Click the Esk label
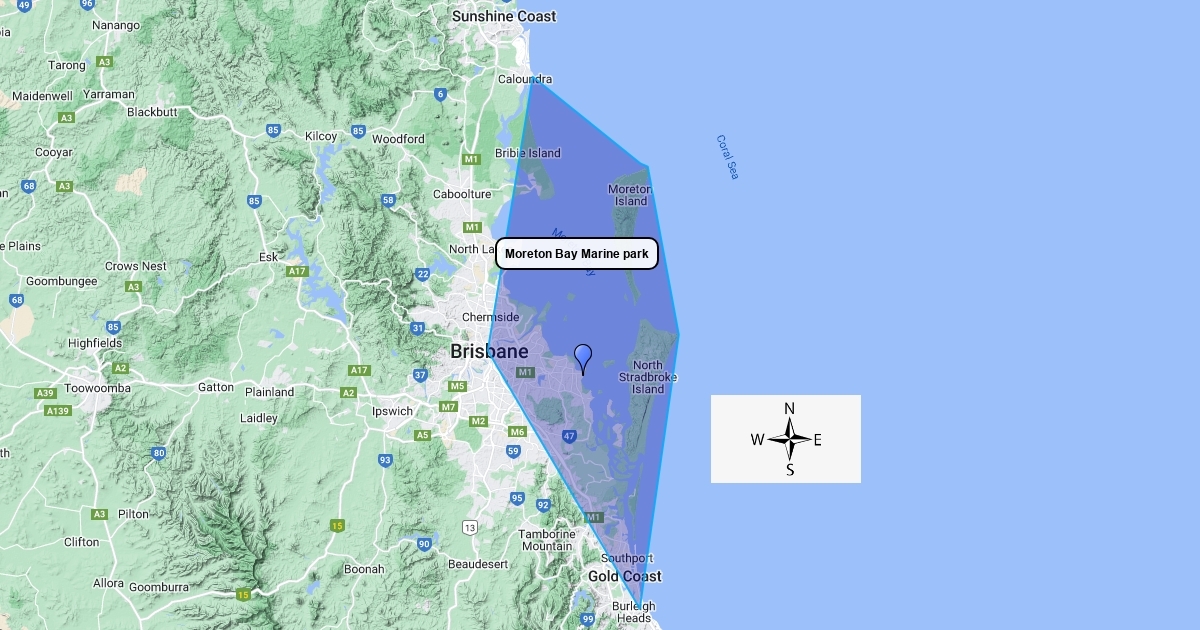The width and height of the screenshot is (1200, 630). 268,257
